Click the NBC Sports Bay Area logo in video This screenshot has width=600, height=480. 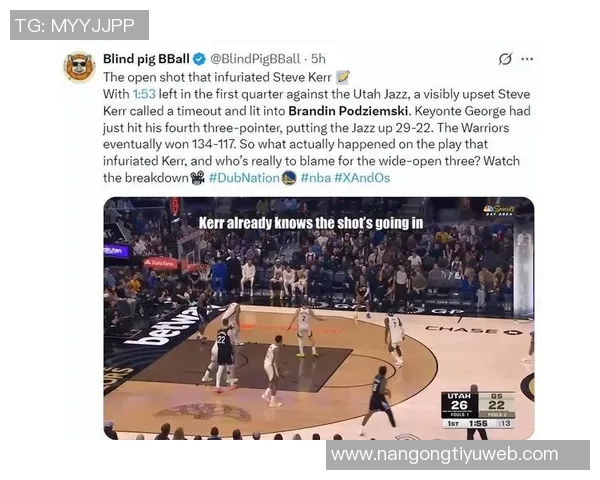pyautogui.click(x=499, y=211)
